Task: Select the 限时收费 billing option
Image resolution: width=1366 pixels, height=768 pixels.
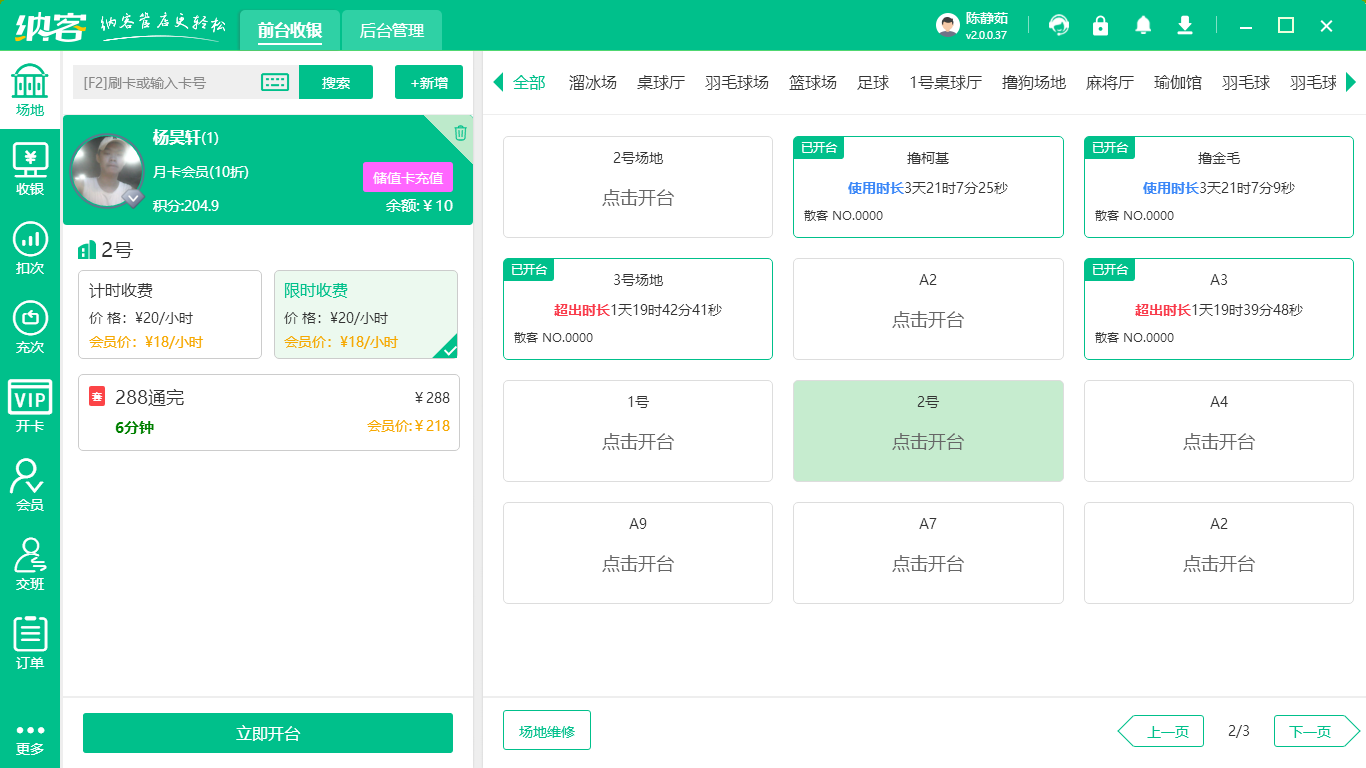Action: [x=365, y=314]
